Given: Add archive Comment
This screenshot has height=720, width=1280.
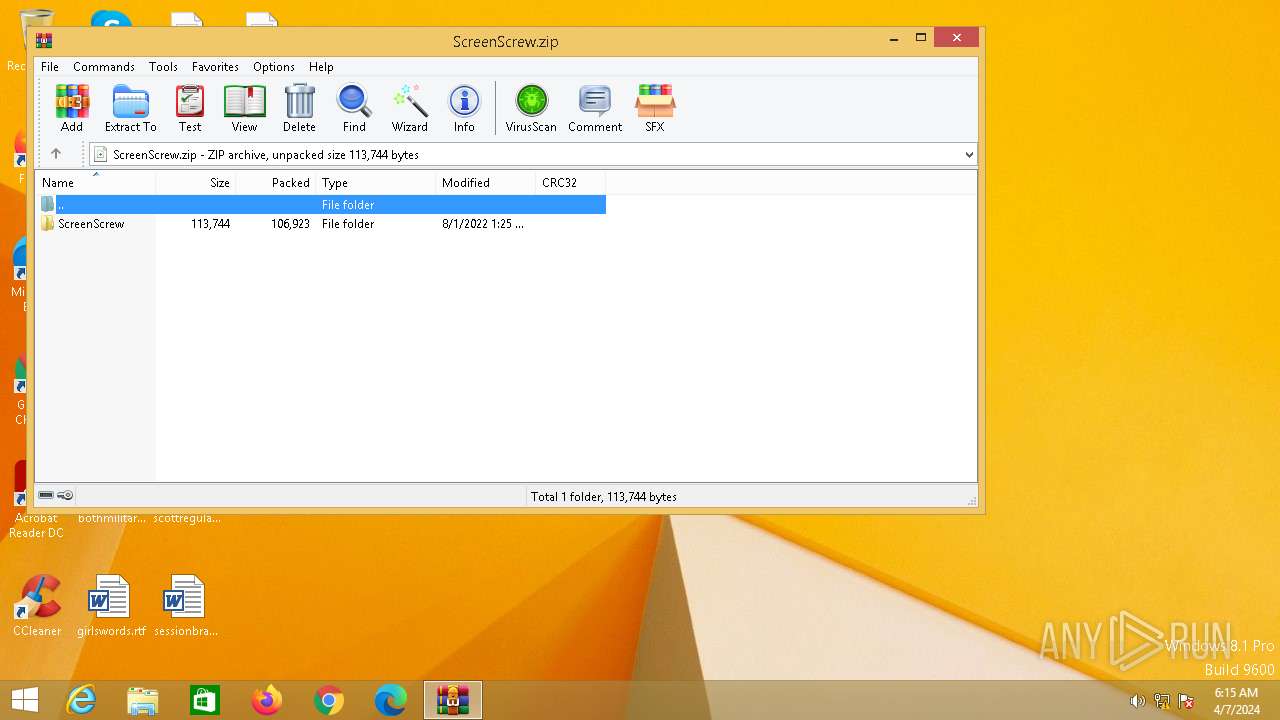Looking at the screenshot, I should pyautogui.click(x=595, y=108).
